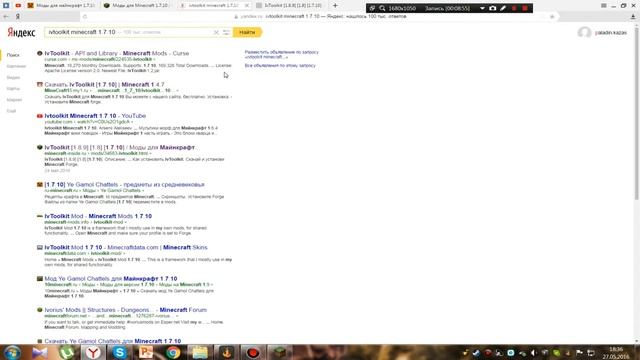The height and width of the screenshot is (360, 640).
Task: Open the user avatar profile icon
Action: coord(584,32)
